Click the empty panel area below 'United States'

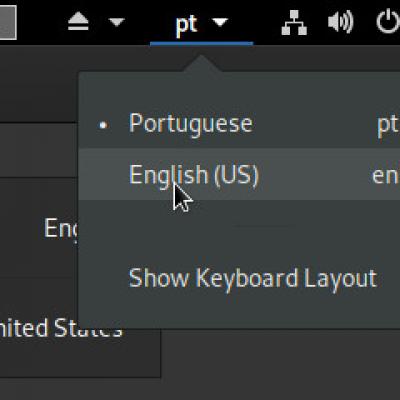point(80,358)
